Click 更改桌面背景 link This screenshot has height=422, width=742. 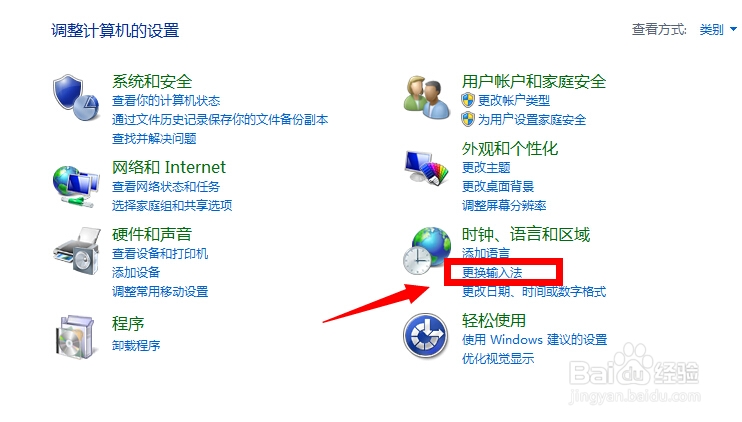pyautogui.click(x=498, y=186)
